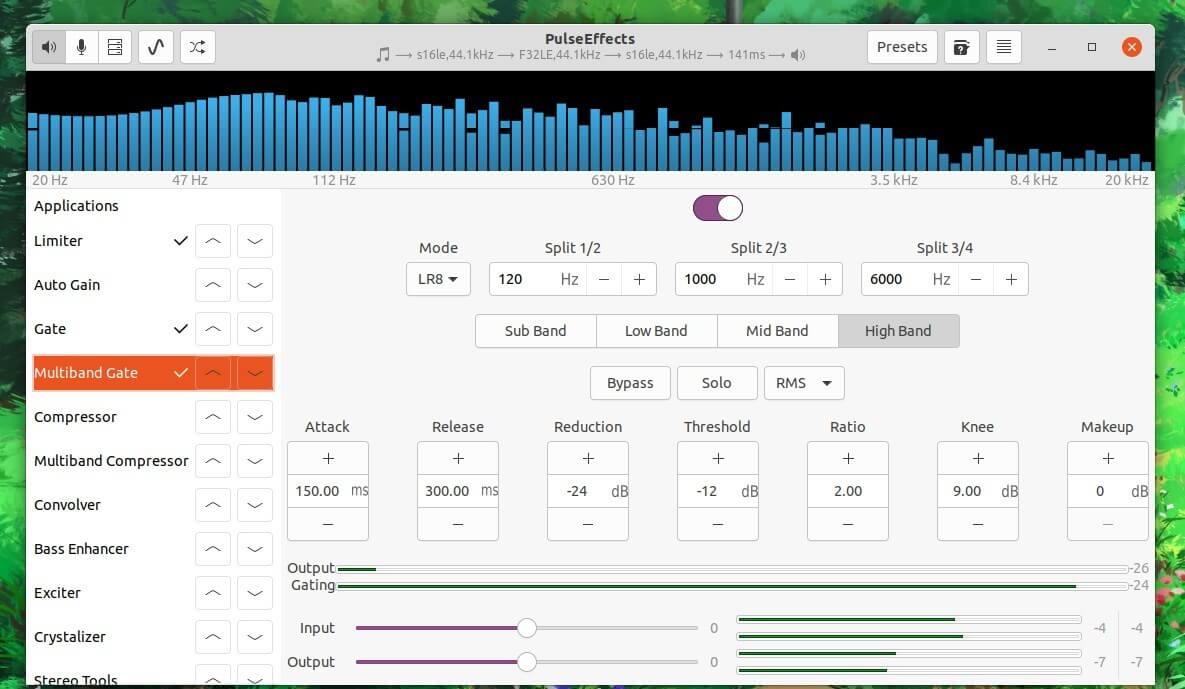This screenshot has height=689, width=1185.
Task: Open the help icon next to Presets
Action: [961, 47]
